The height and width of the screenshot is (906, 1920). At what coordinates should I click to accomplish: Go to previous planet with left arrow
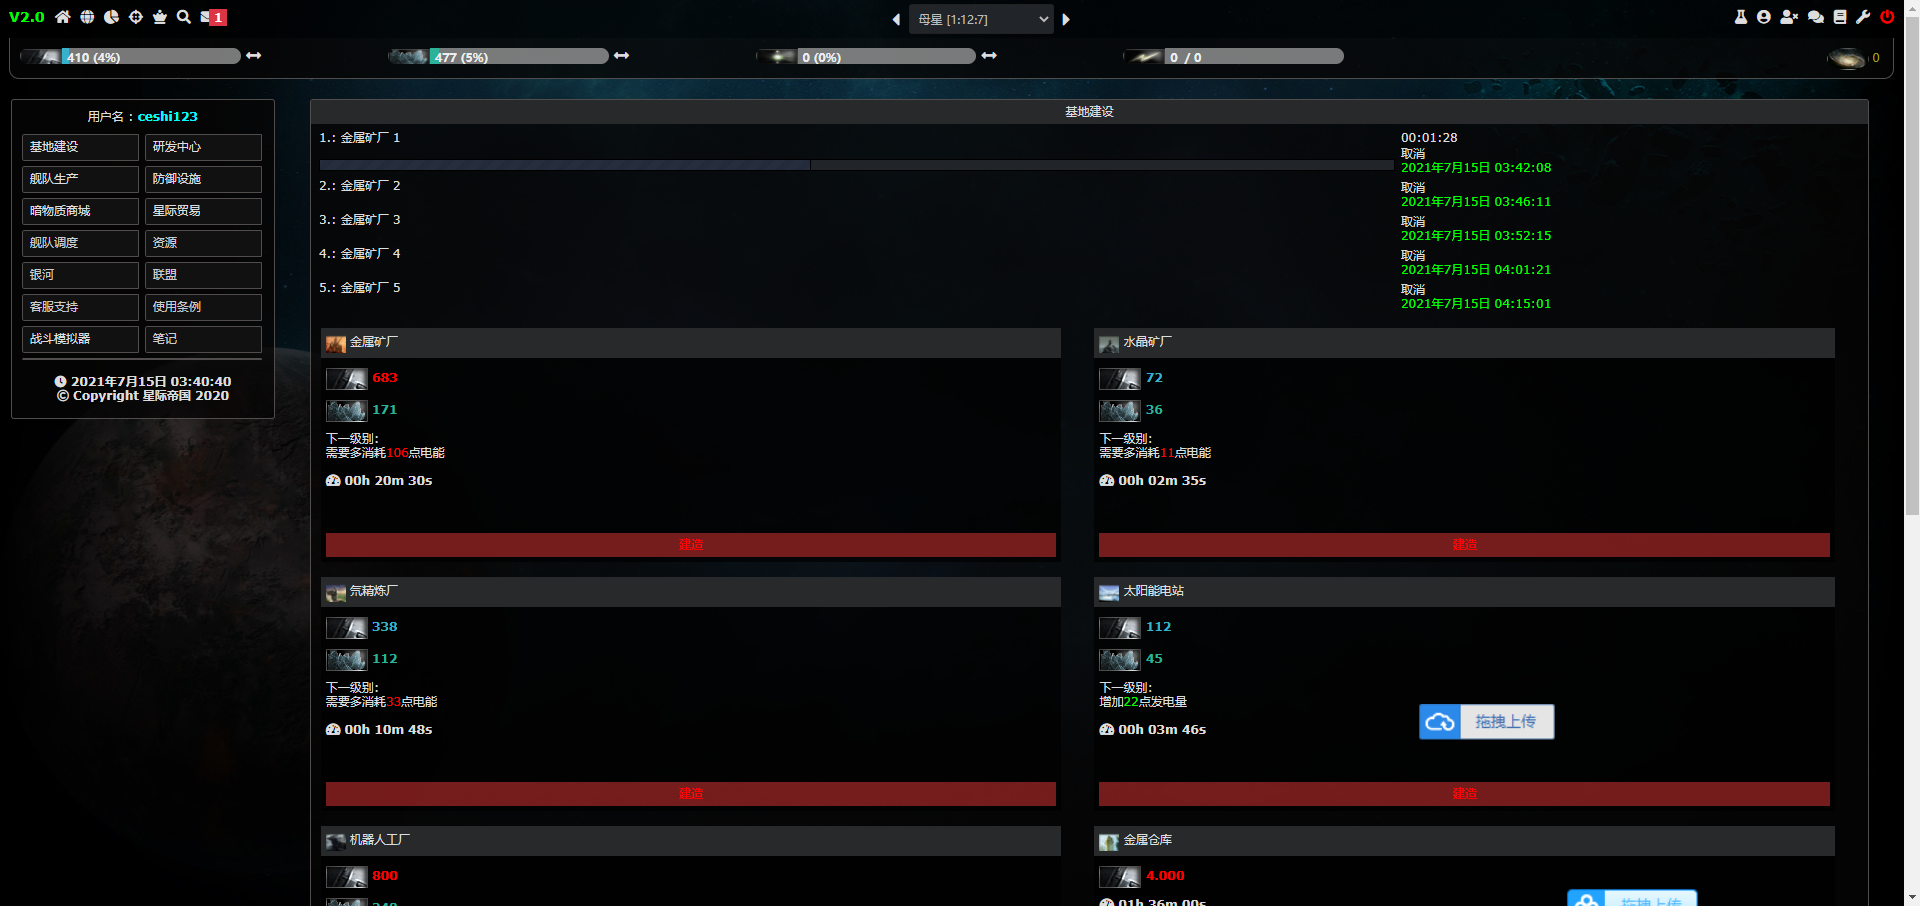pos(896,19)
